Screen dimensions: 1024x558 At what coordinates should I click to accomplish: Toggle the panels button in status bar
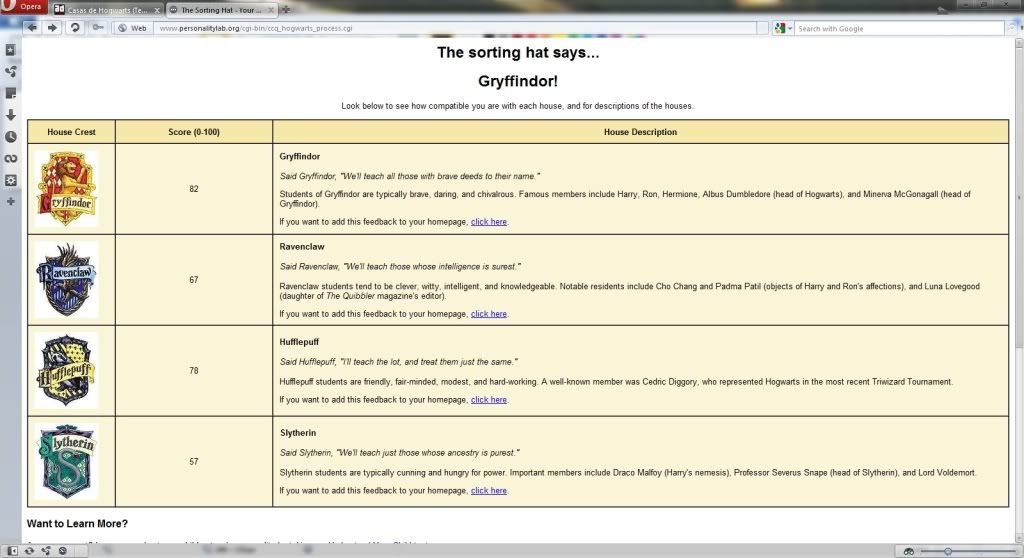pos(12,551)
